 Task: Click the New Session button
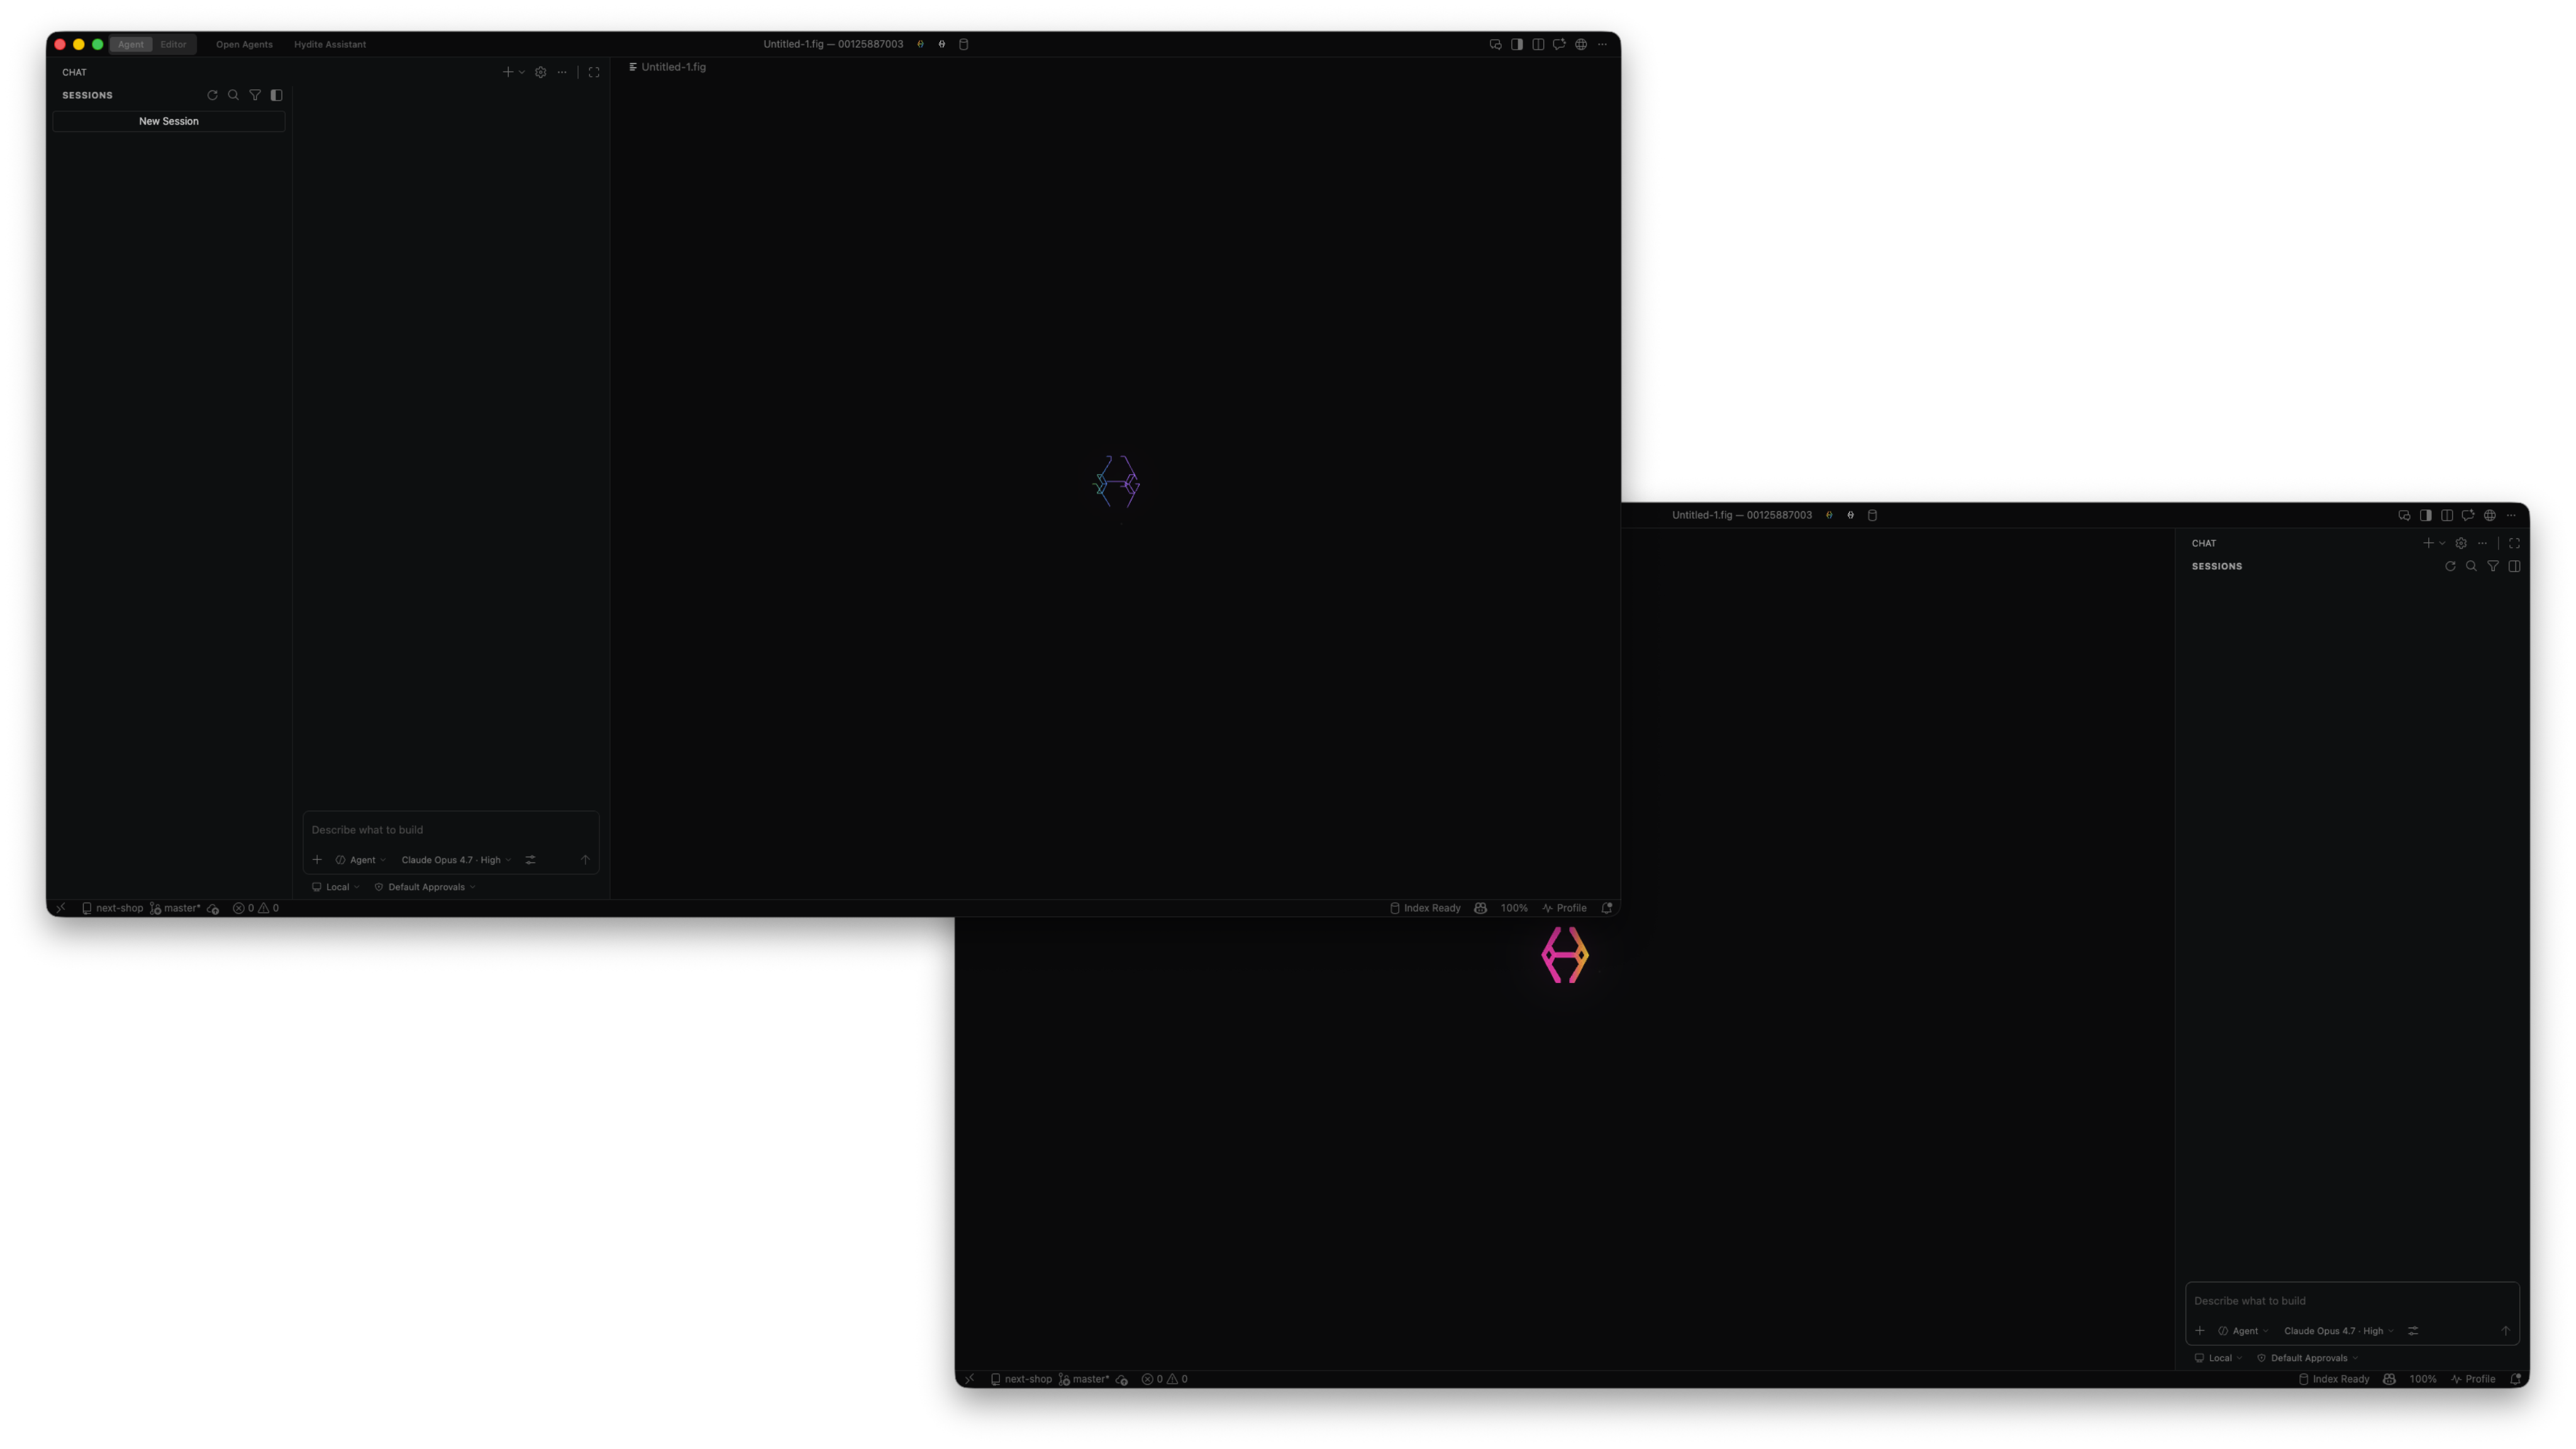click(x=169, y=121)
